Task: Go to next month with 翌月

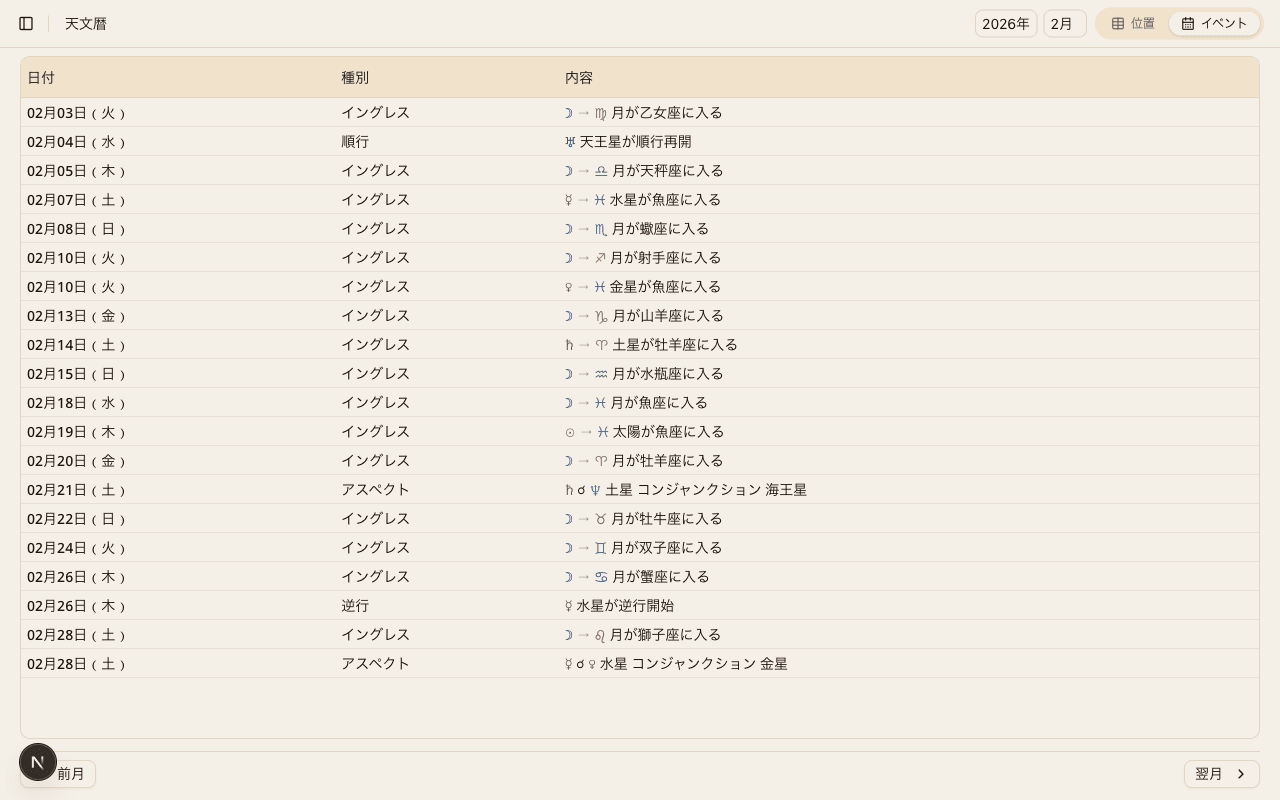Action: point(1221,774)
